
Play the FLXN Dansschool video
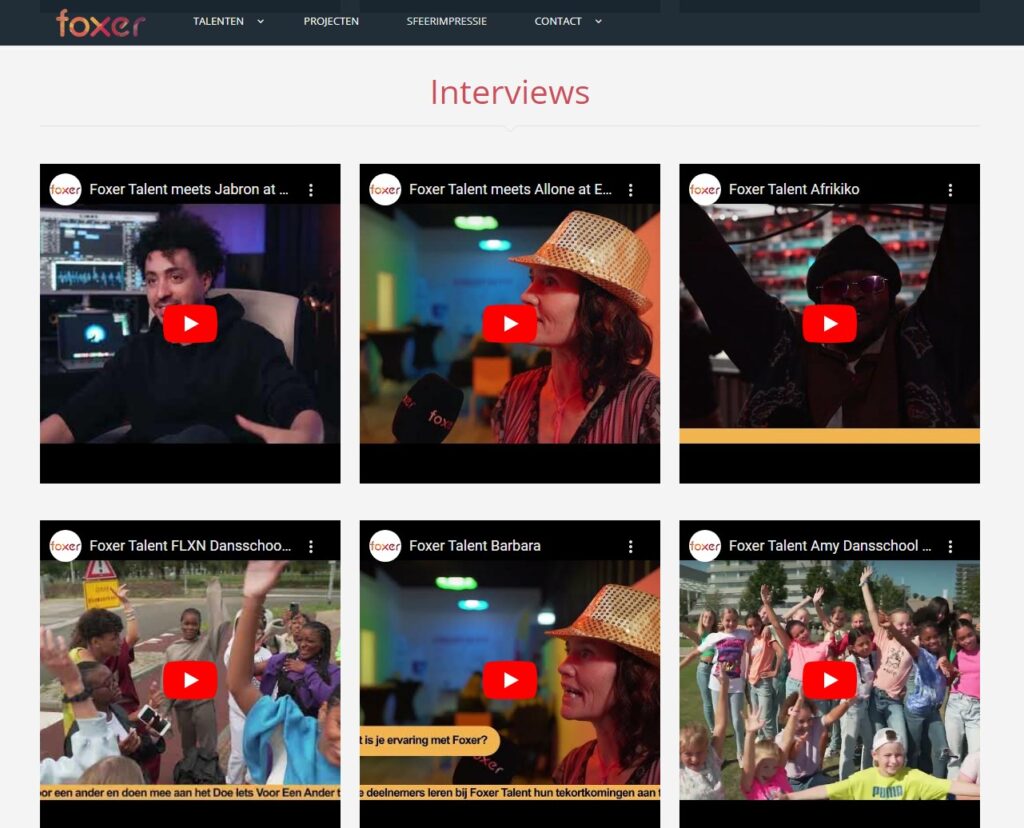tap(190, 680)
